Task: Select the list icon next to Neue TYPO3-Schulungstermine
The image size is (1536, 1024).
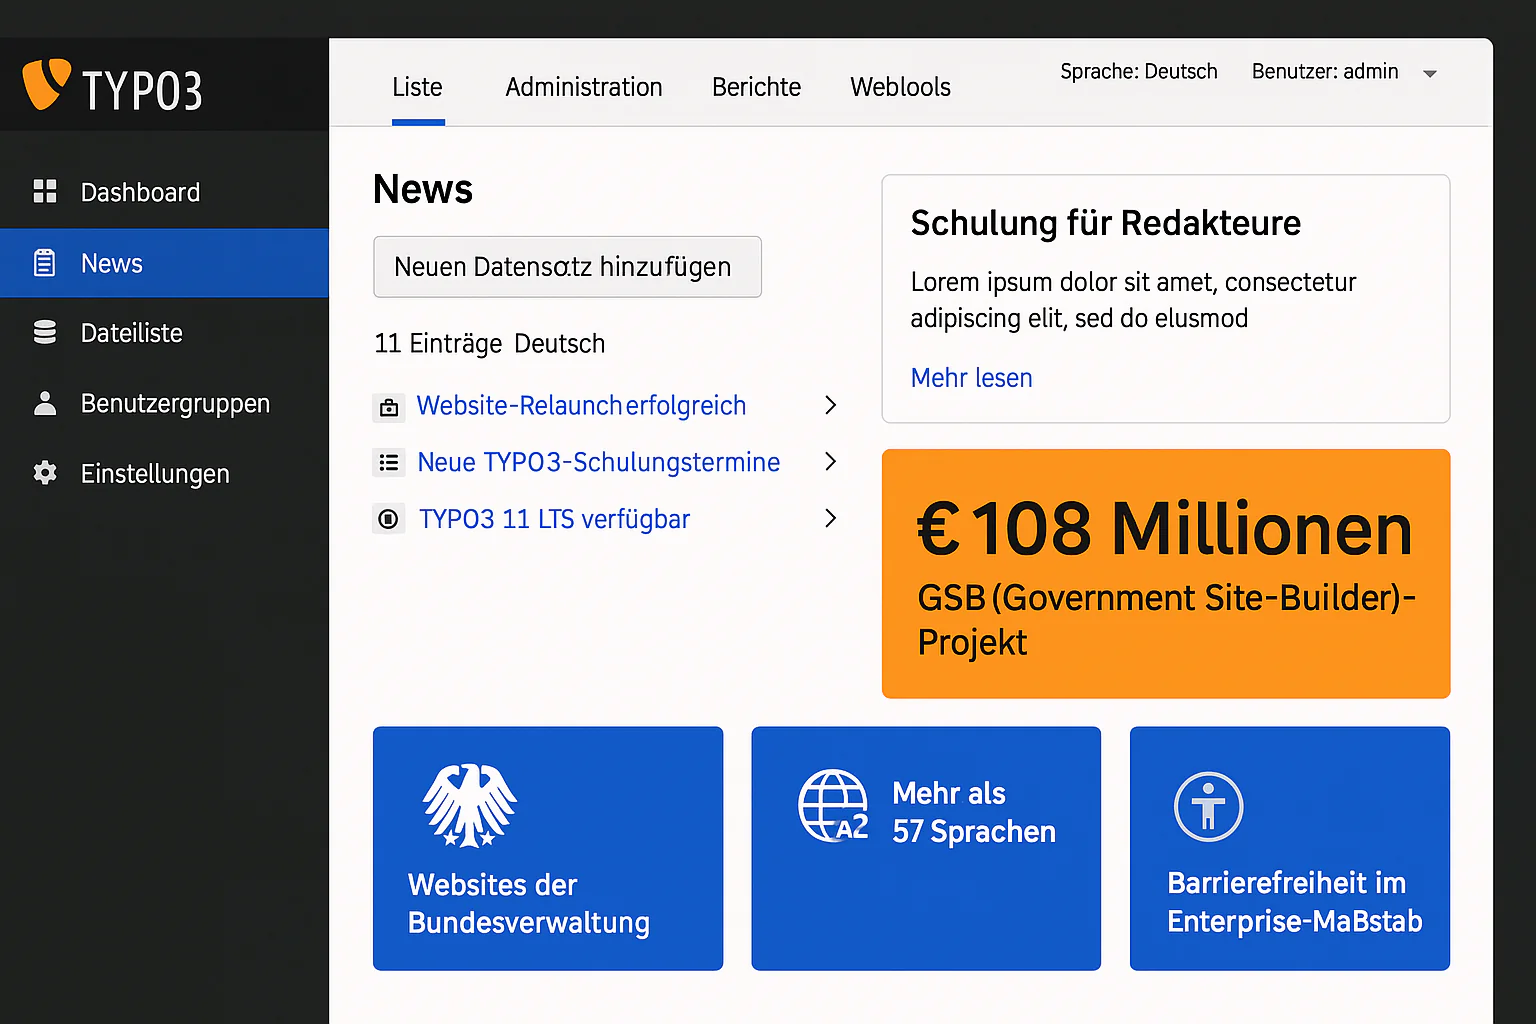Action: tap(389, 462)
